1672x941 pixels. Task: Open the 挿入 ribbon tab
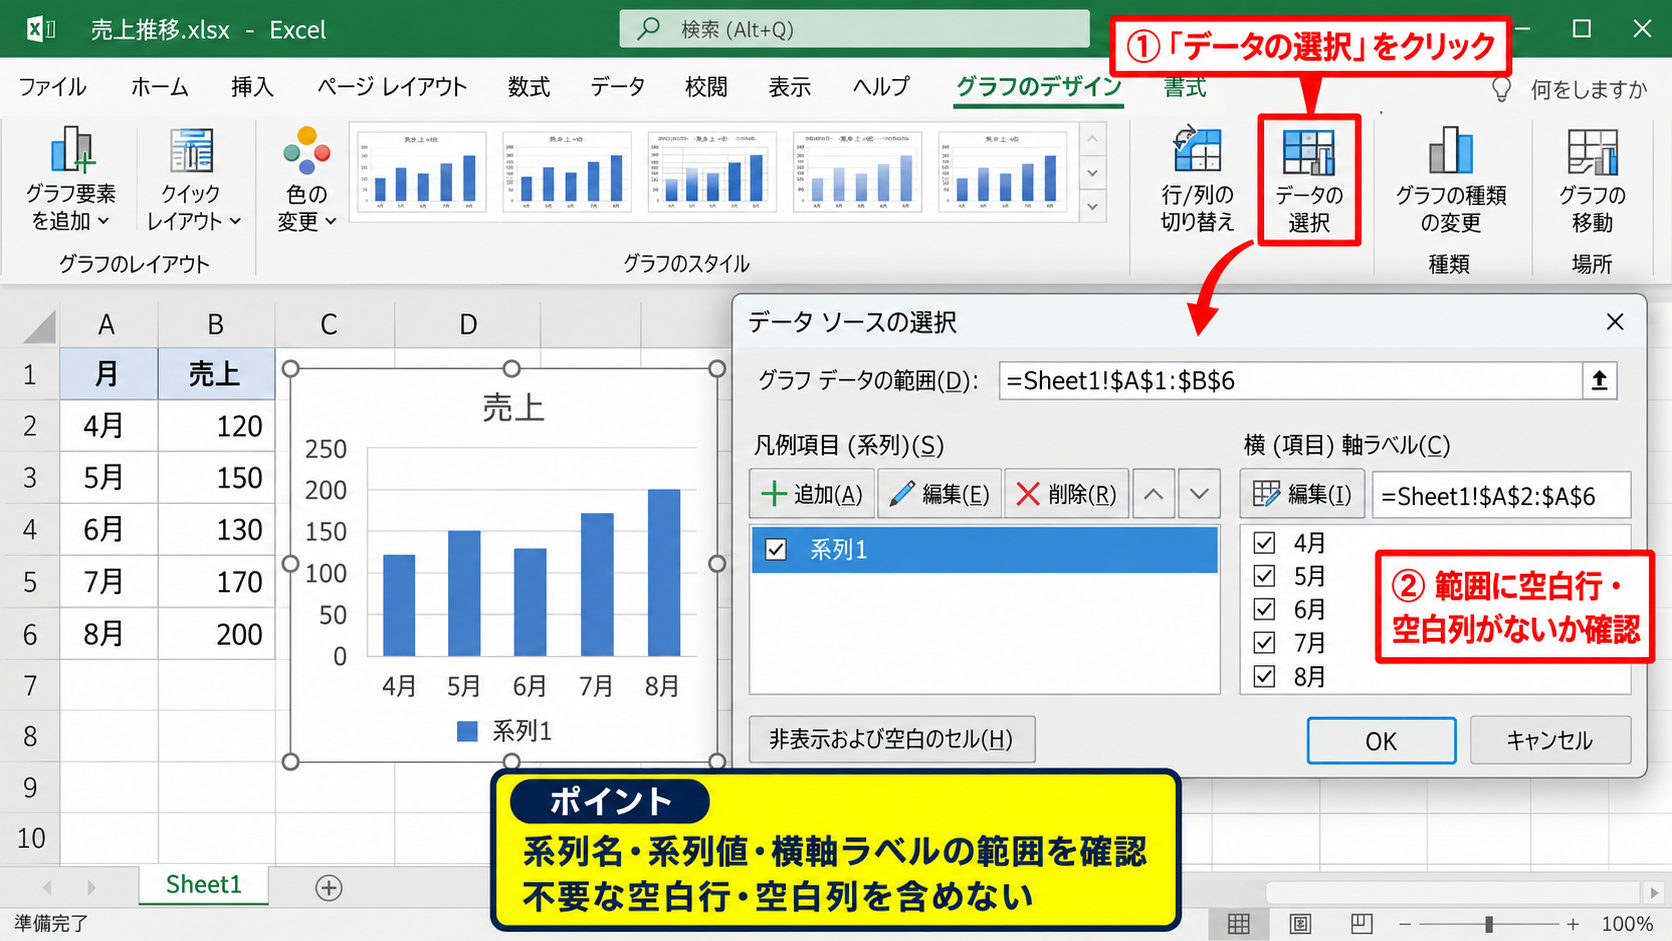pyautogui.click(x=251, y=88)
